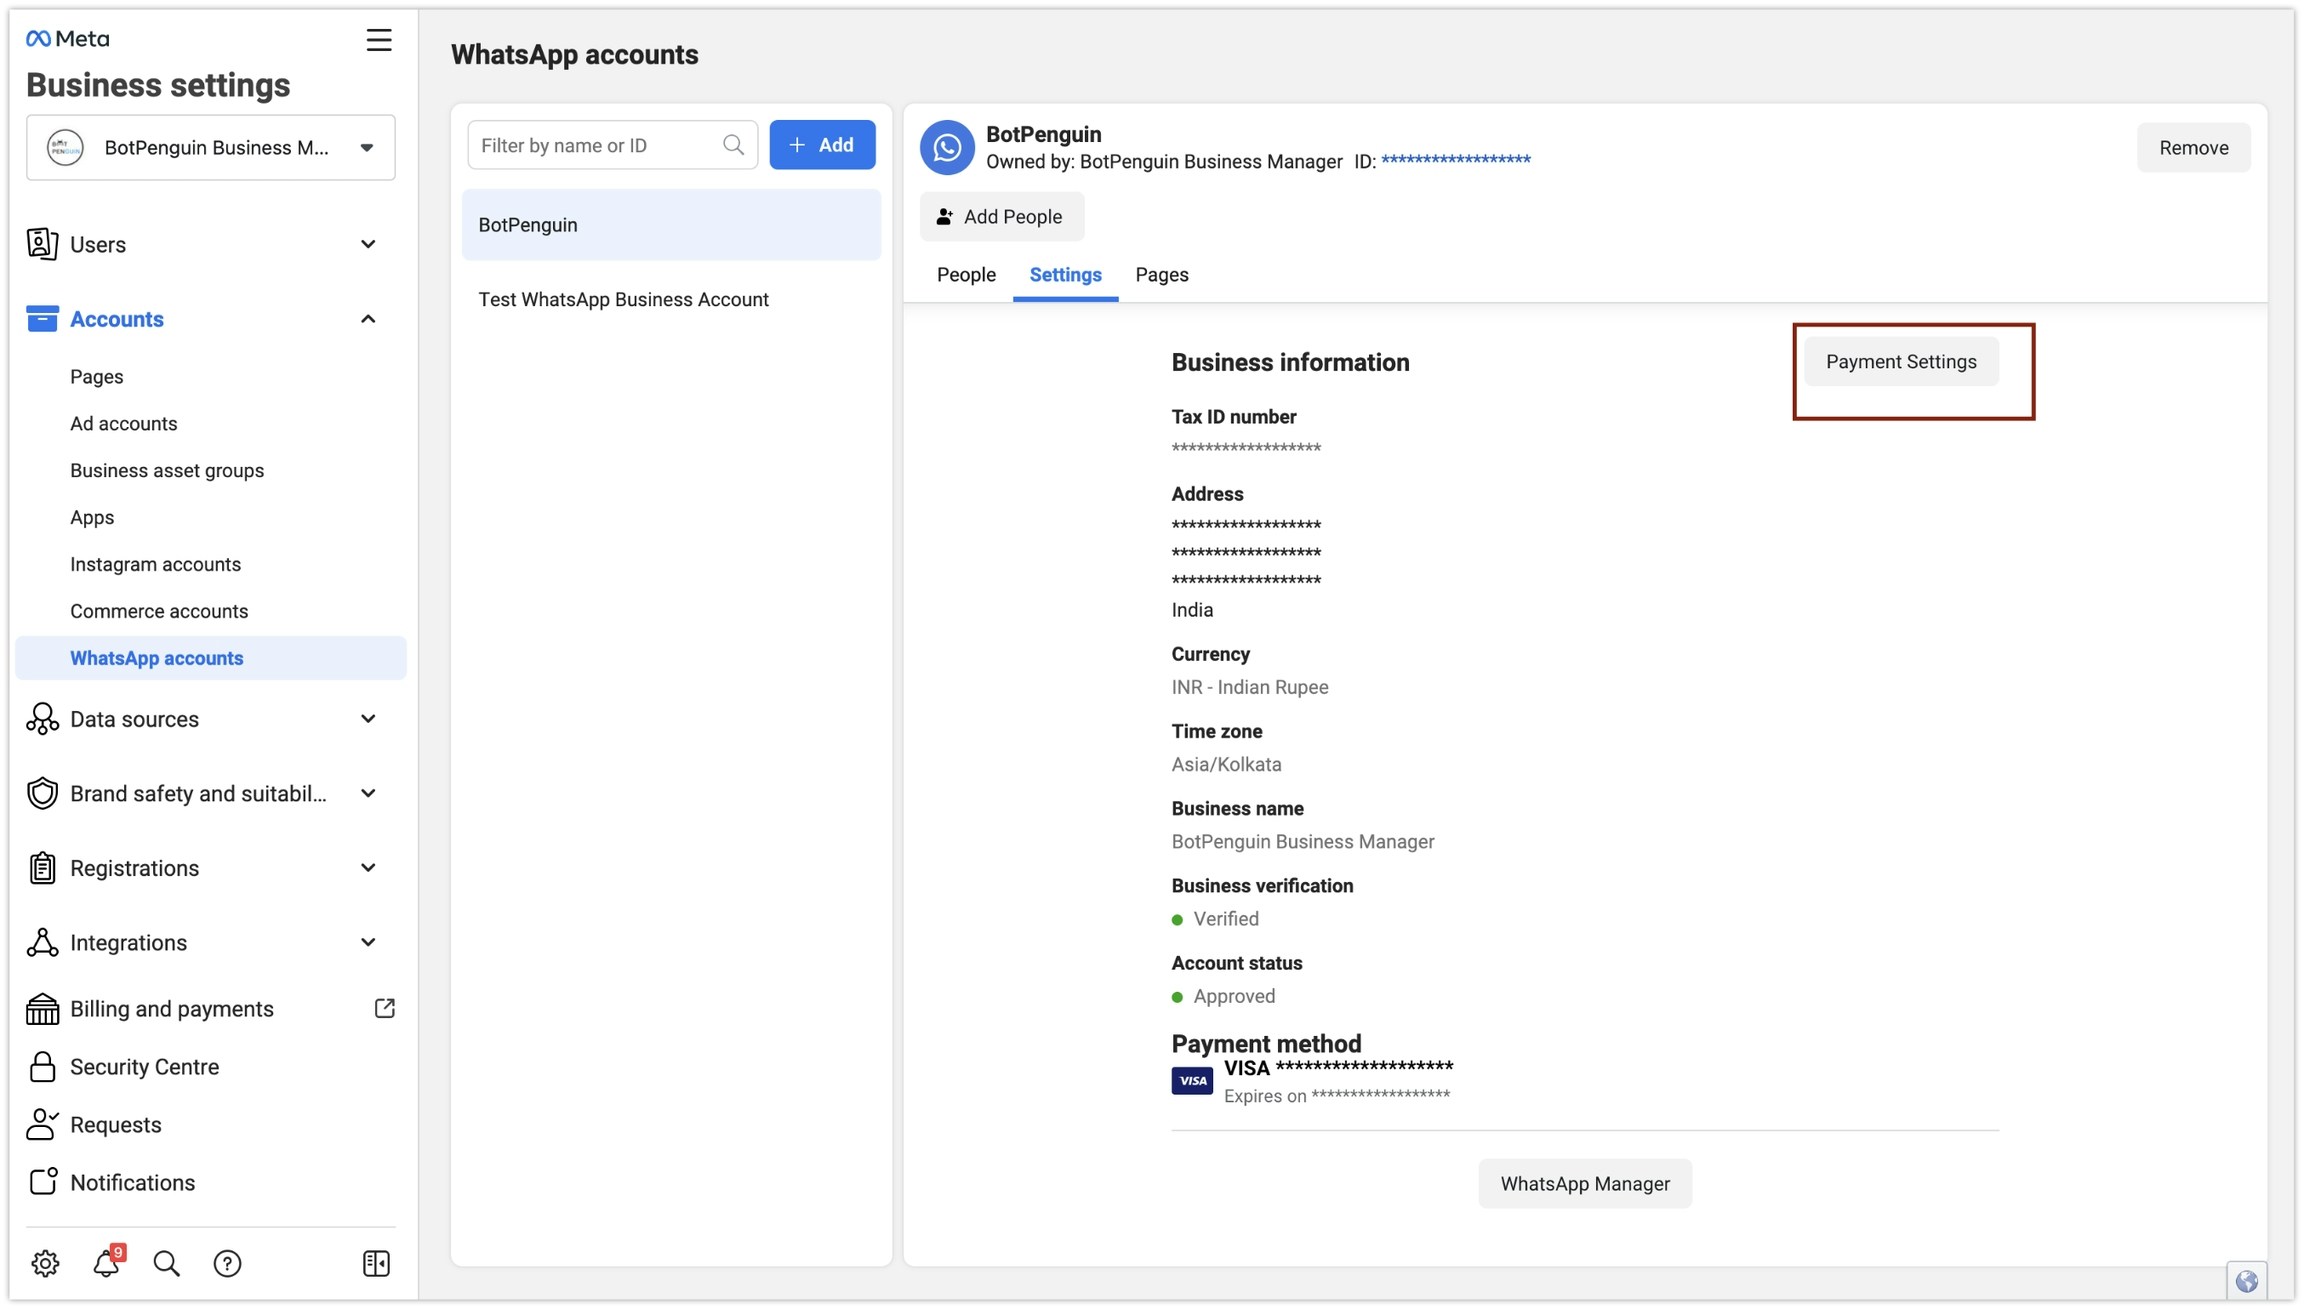2304x1309 pixels.
Task: Click the search magnifier icon in sidebar footer
Action: tap(166, 1263)
